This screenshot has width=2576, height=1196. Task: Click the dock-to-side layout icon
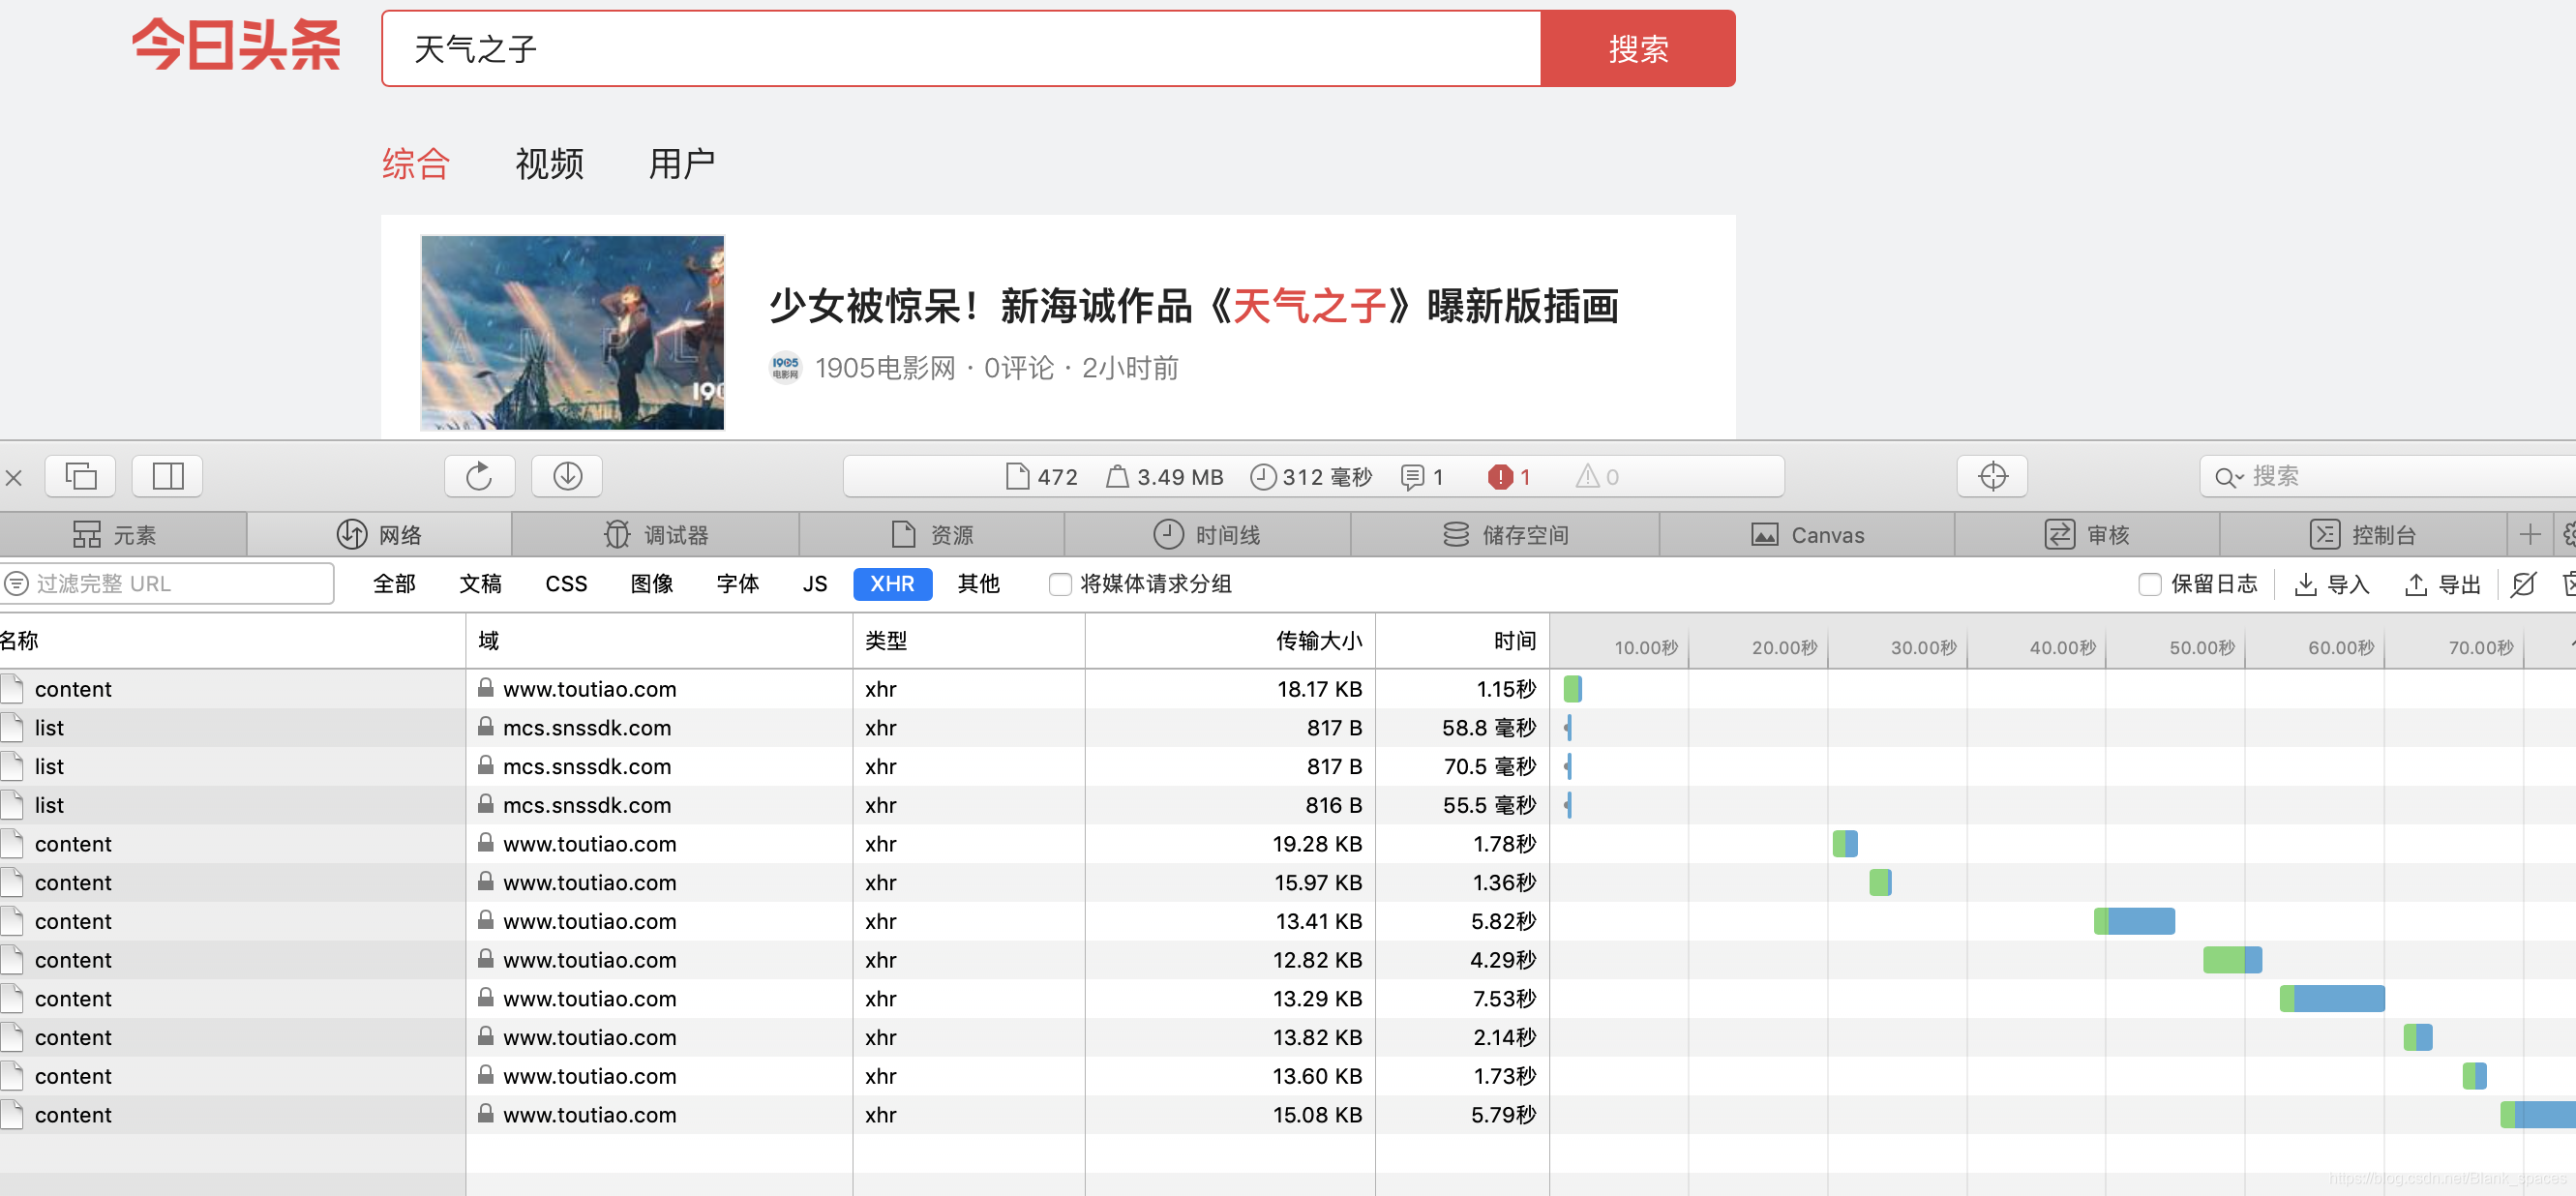pos(168,476)
